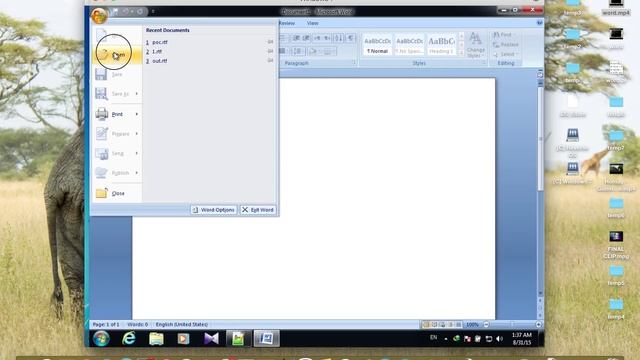Click the Shading paint bucket icon
640x360 pixels.
[x=314, y=51]
